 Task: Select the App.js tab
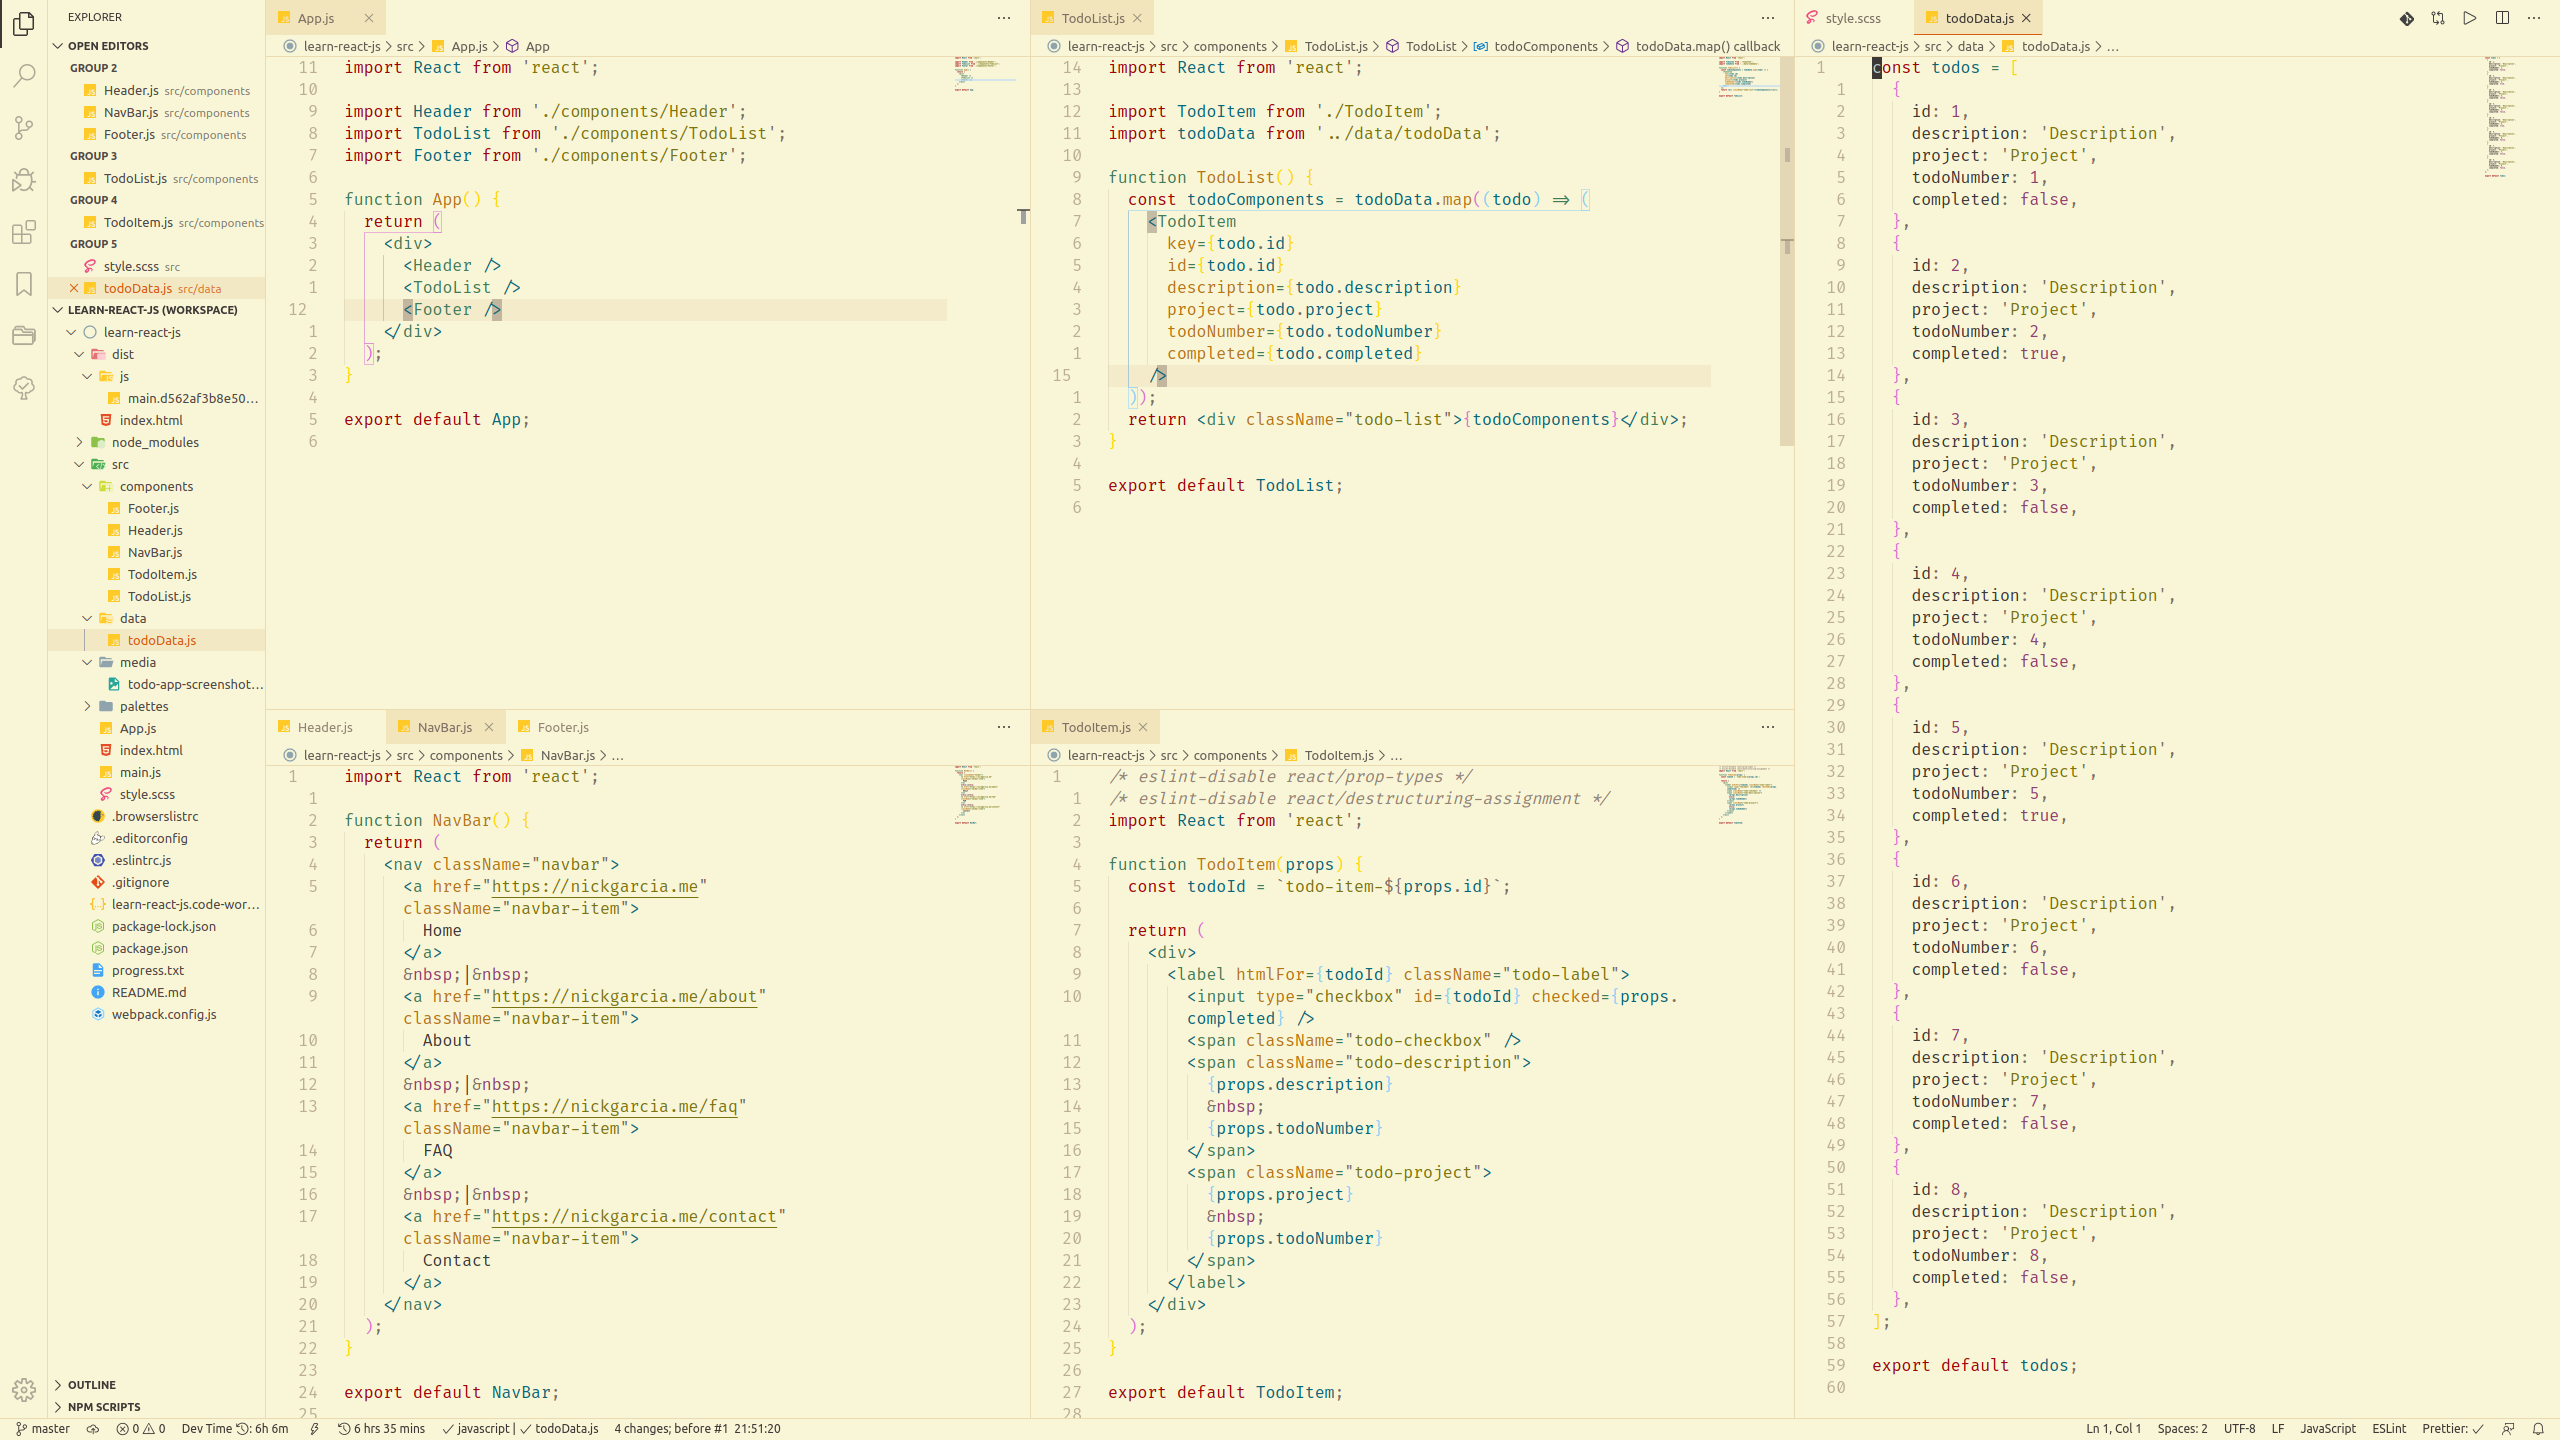tap(316, 18)
